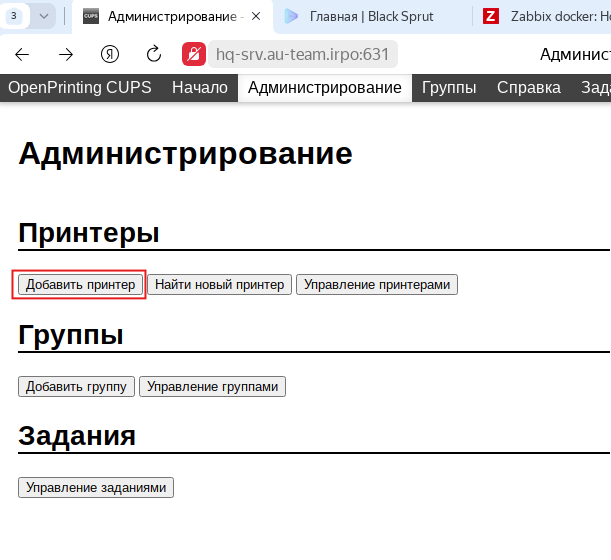Click the browser forward arrow
The width and height of the screenshot is (611, 560).
pos(66,54)
